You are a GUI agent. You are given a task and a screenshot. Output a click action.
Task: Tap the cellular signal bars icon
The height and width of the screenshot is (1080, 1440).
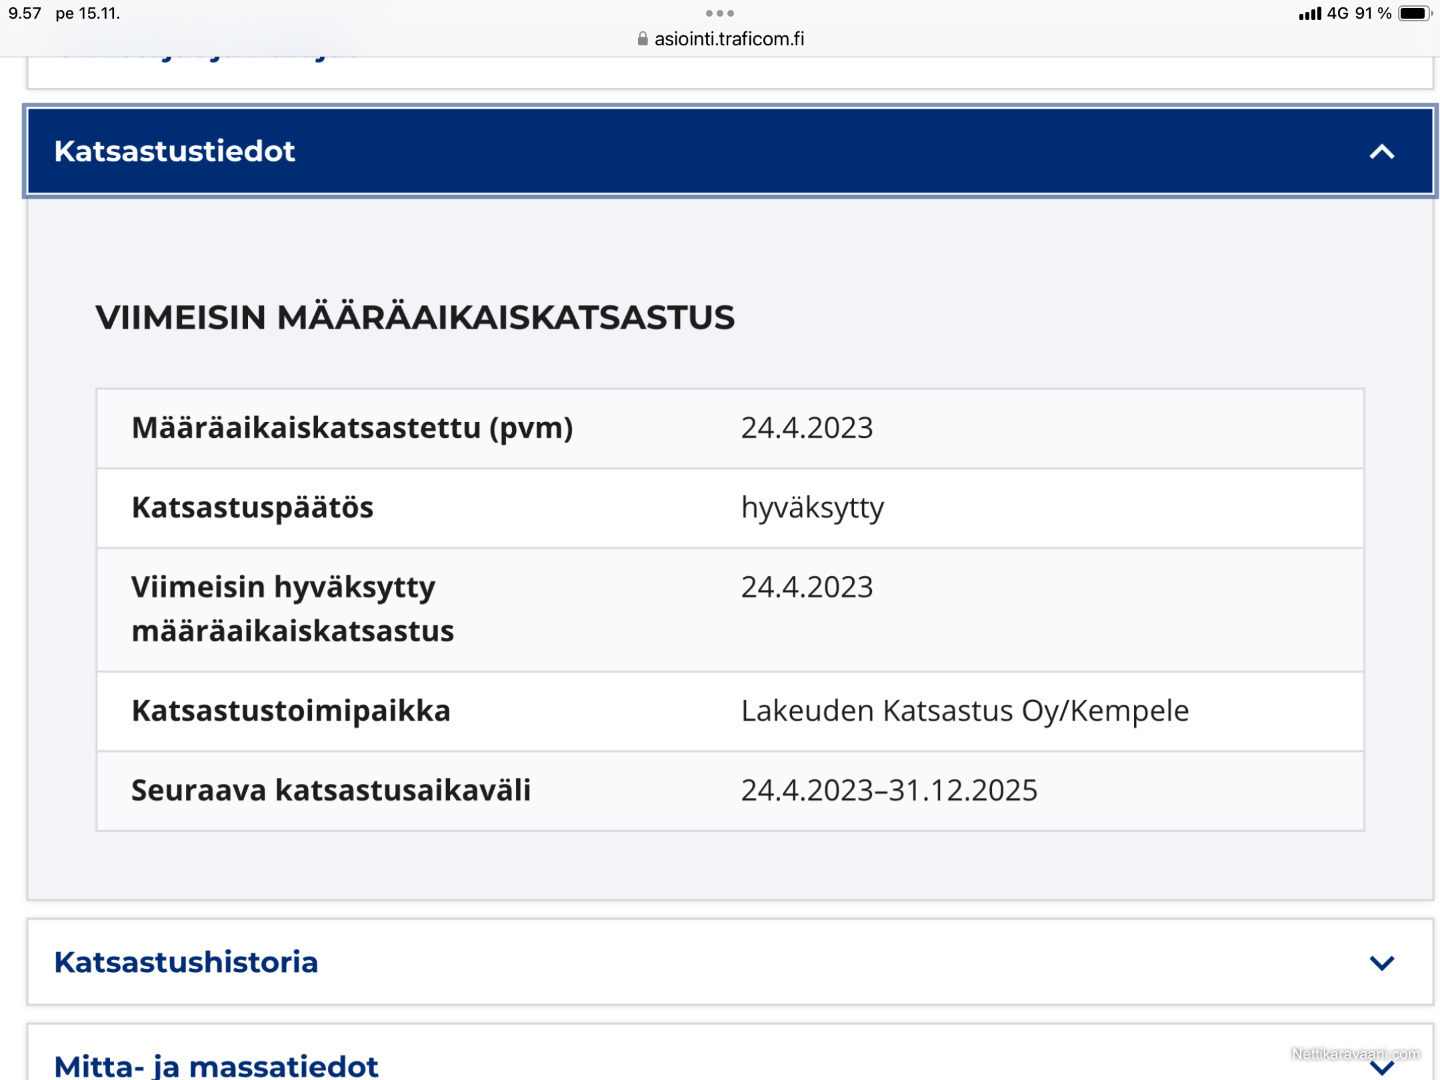point(1308,14)
